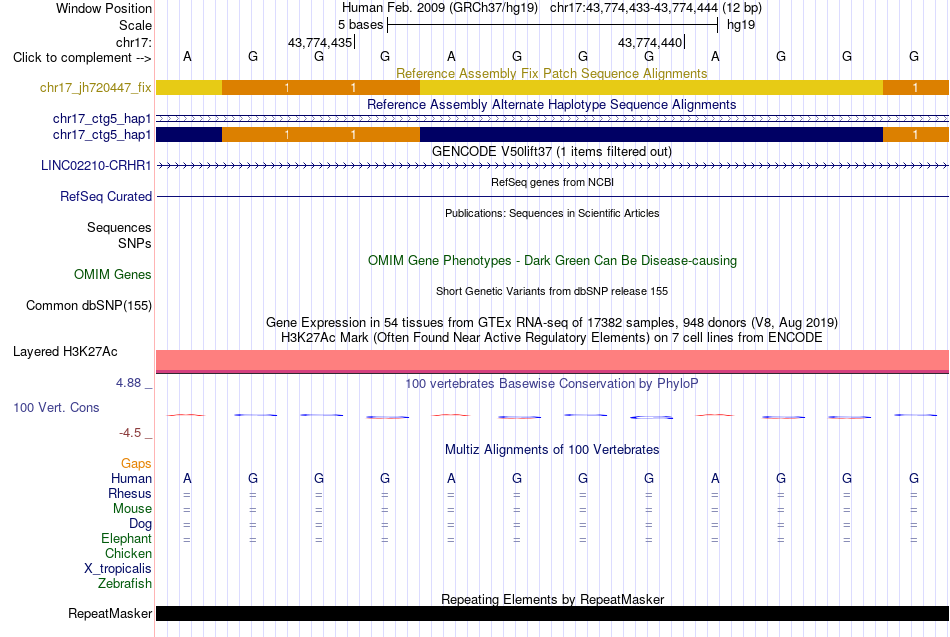The image size is (950, 637).
Task: Click the chr17: ruler label
Action: click(x=134, y=42)
